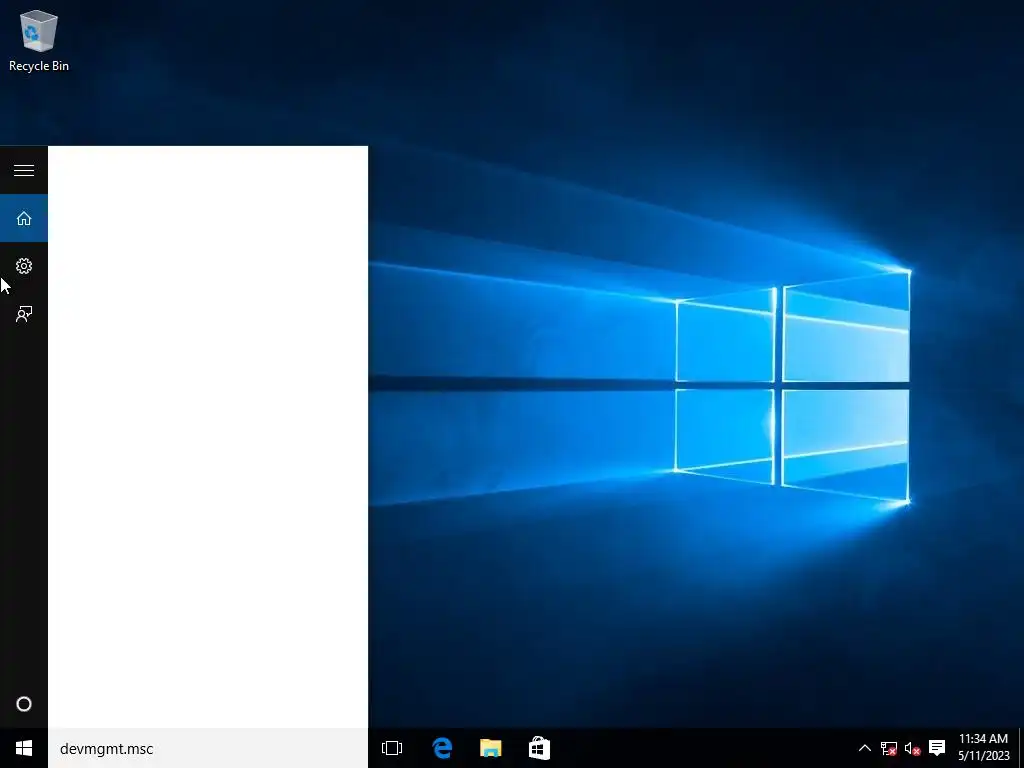Select the Home icon in search sidebar
The width and height of the screenshot is (1024, 768).
[24, 218]
